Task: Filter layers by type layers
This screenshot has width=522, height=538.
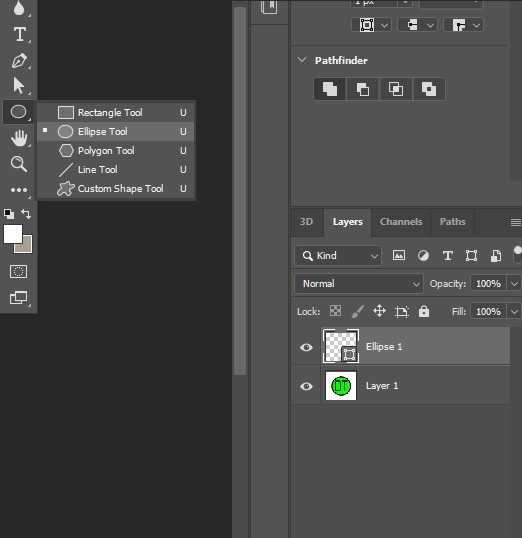Action: pos(448,256)
